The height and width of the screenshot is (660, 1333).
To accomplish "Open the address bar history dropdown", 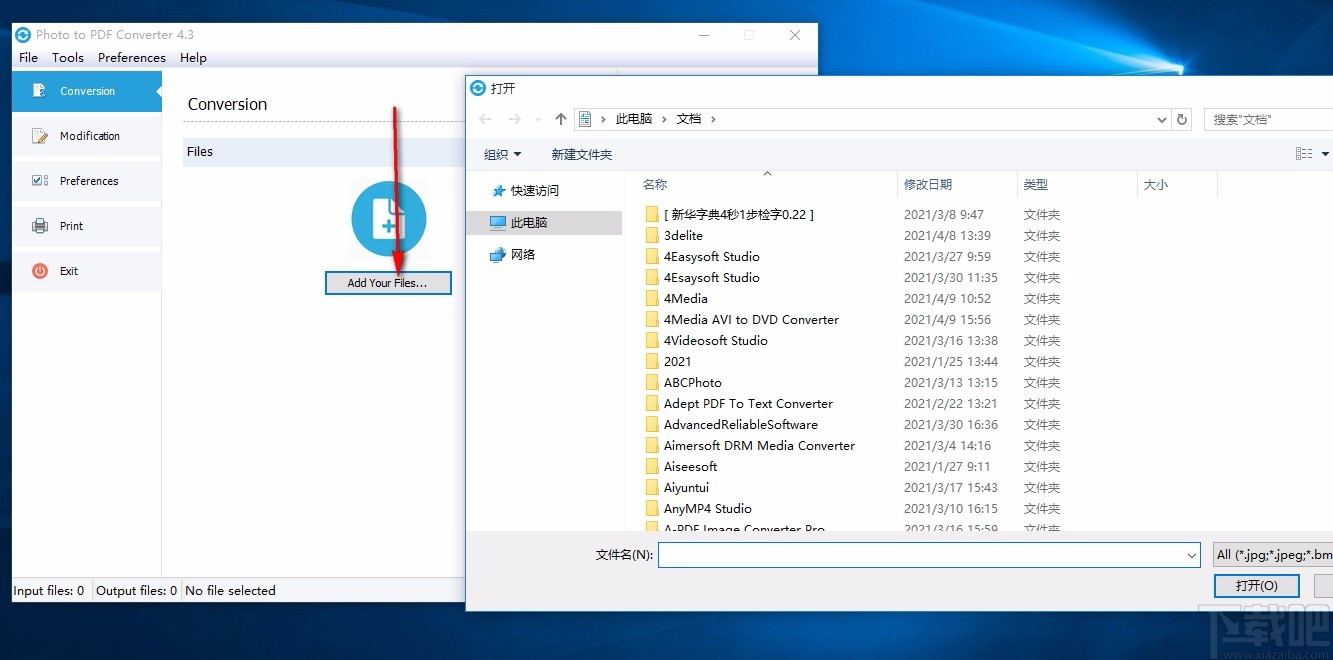I will (1161, 118).
